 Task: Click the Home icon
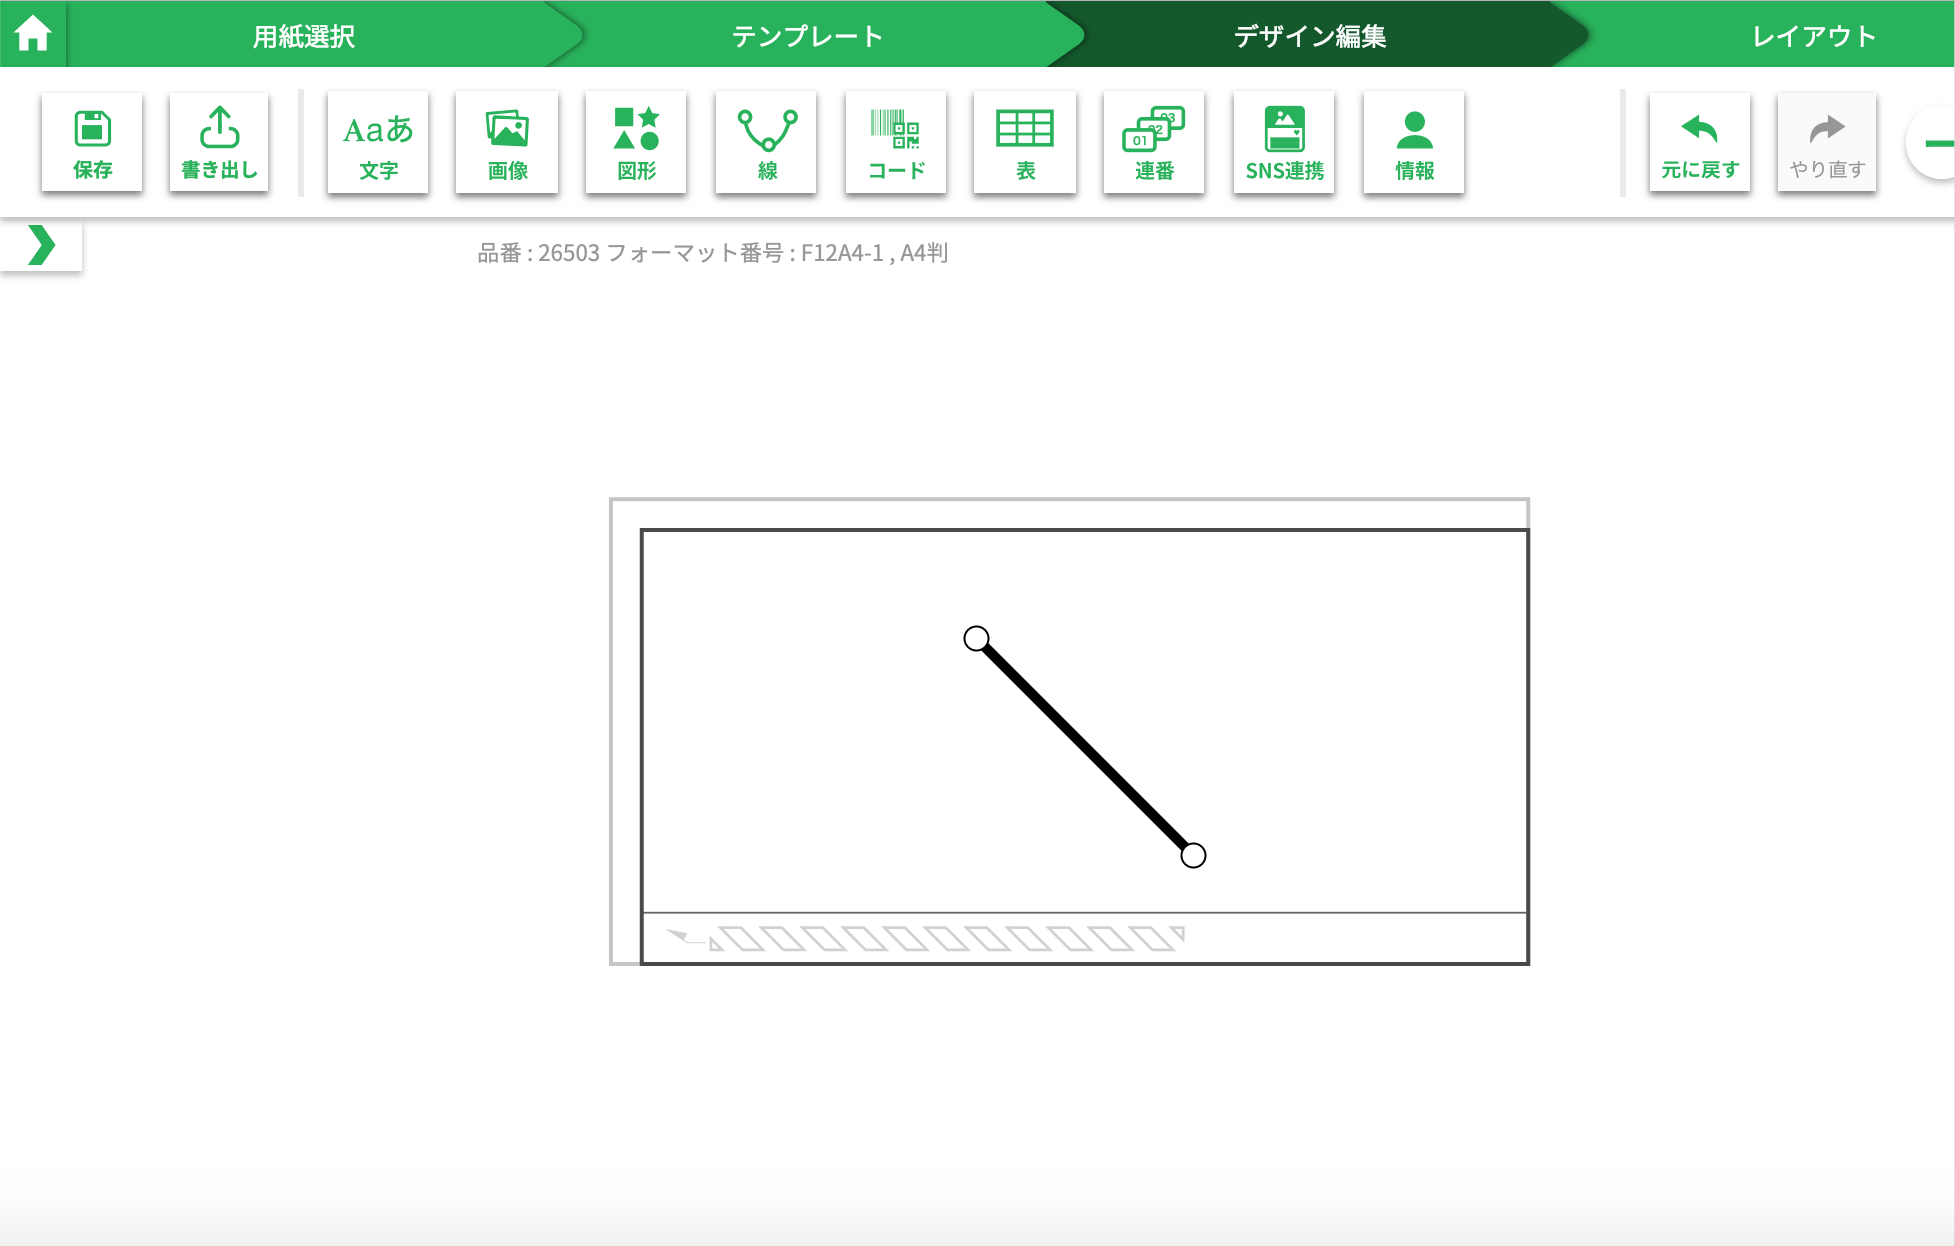(x=33, y=34)
